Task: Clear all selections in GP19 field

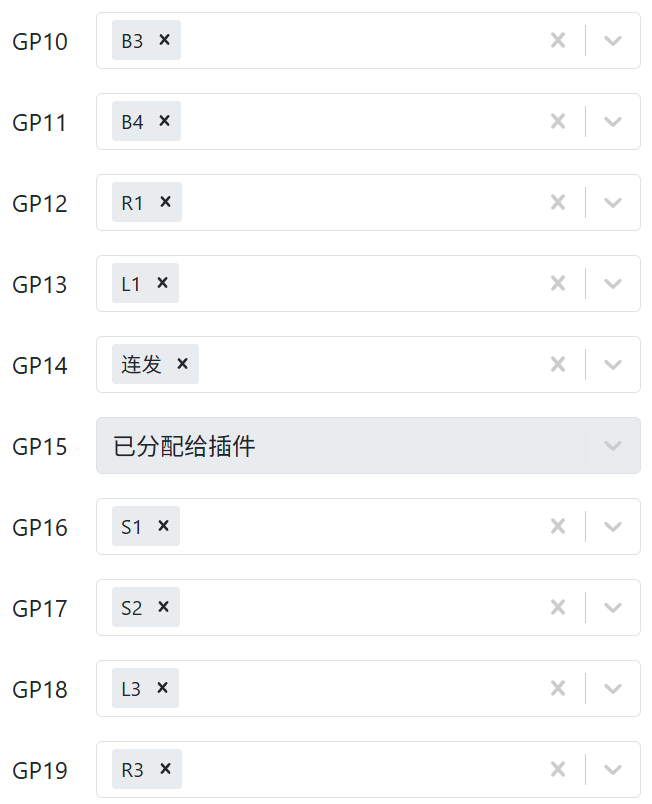Action: tap(558, 769)
